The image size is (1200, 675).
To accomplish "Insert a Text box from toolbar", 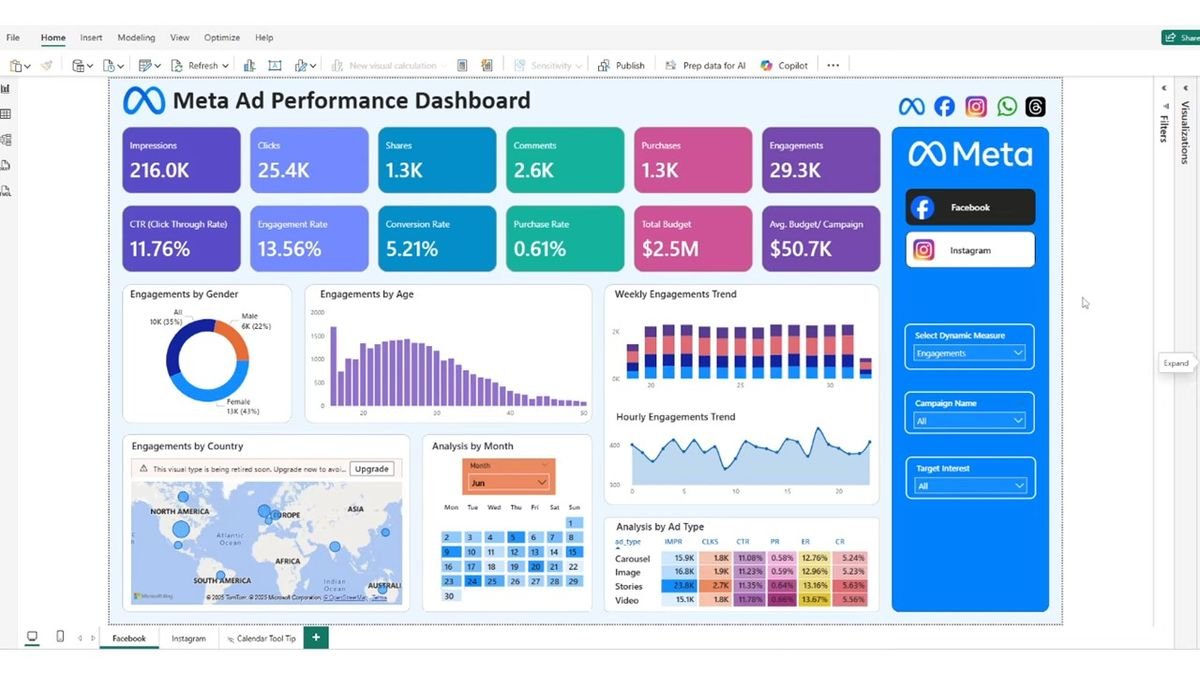I will click(275, 65).
